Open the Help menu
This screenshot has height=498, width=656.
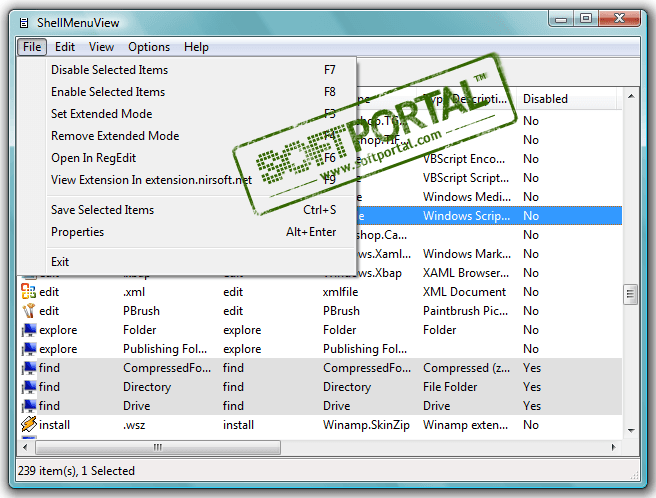coord(196,47)
